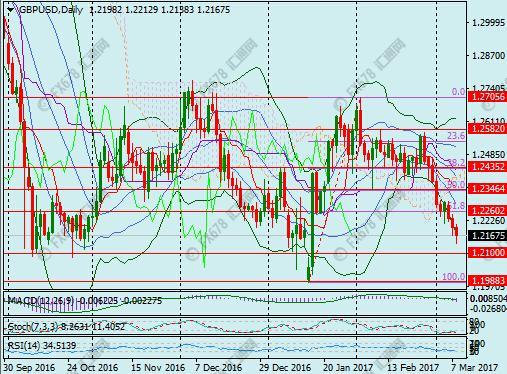Viewport: 507px width, 374px height.
Task: Click the Fibonacci 0.0 level label
Action: 458,92
